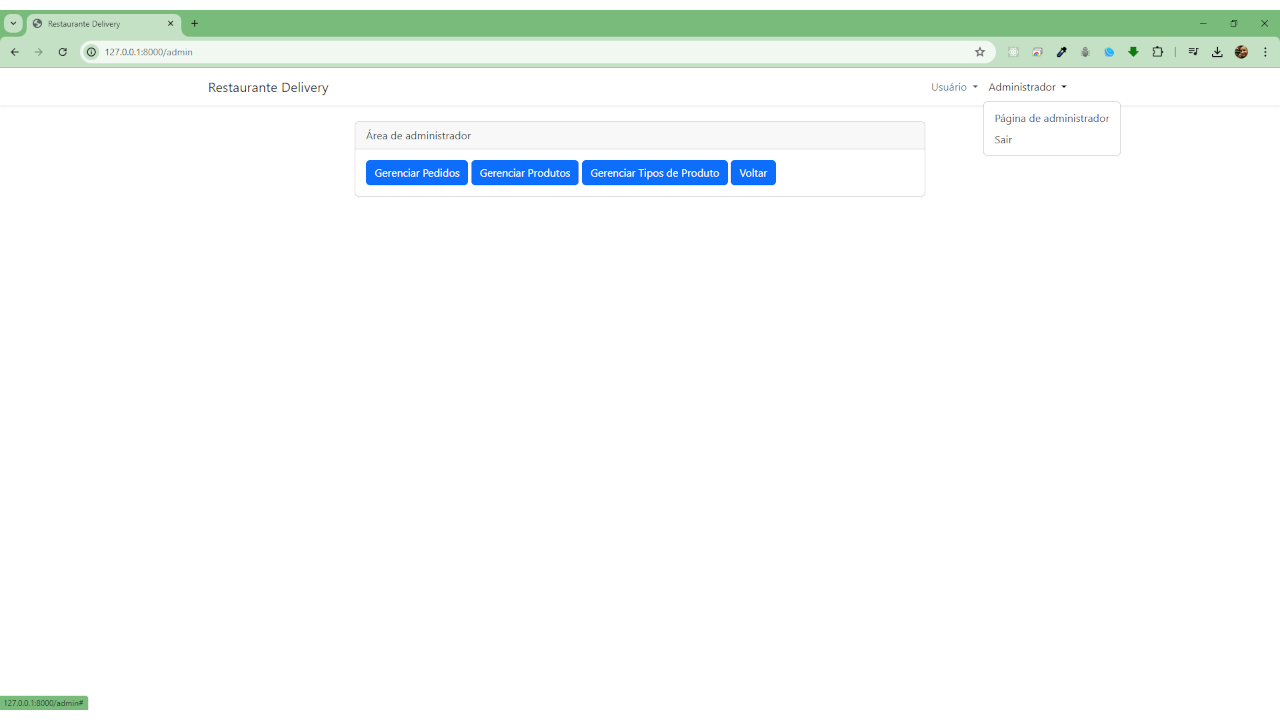The height and width of the screenshot is (720, 1280).
Task: Open the Extensions puzzle icon
Action: (1158, 52)
